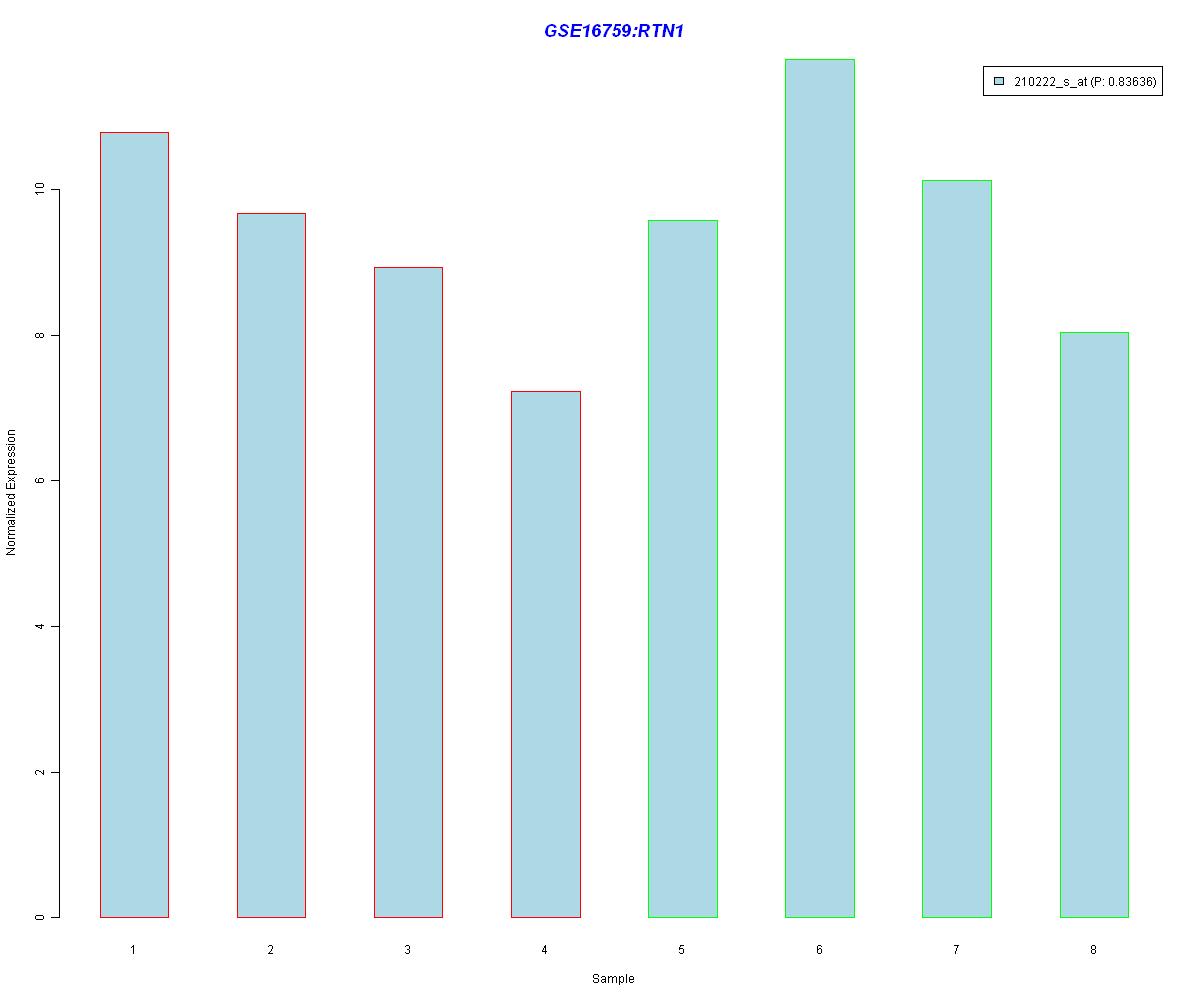1200x1000 pixels.
Task: Select the bar for sample 7
Action: click(956, 549)
